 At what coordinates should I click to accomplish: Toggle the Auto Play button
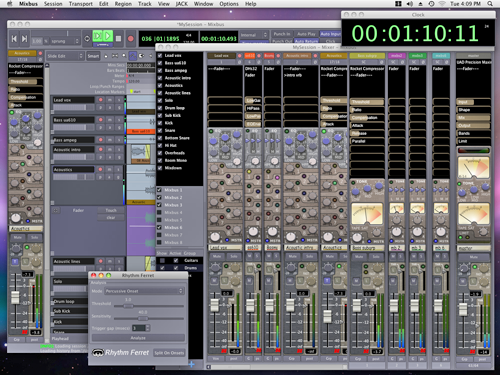[x=306, y=34]
